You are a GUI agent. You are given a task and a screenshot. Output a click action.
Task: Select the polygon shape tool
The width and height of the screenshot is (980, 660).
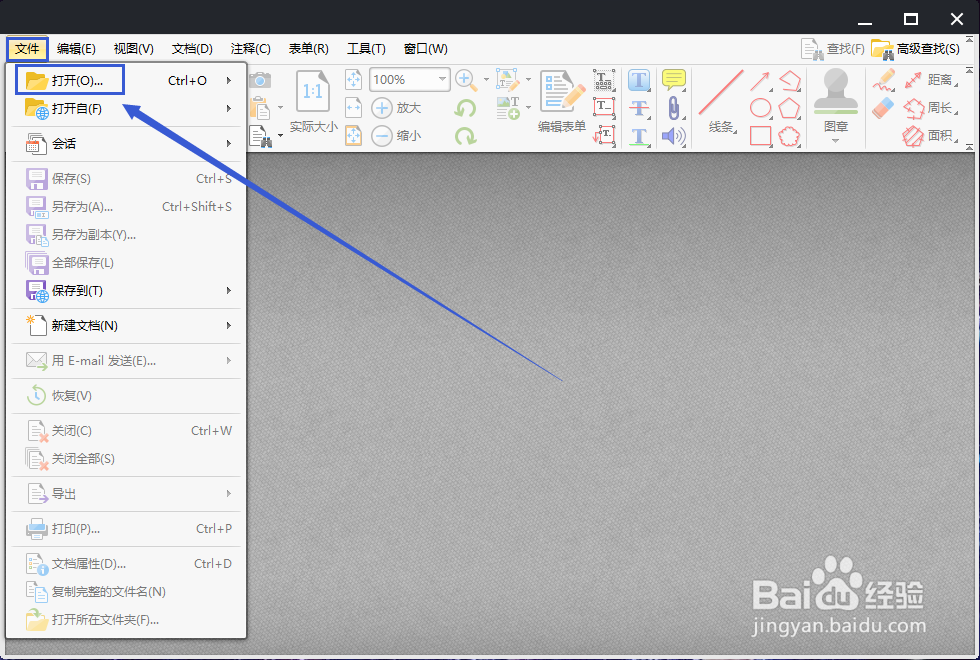[789, 108]
